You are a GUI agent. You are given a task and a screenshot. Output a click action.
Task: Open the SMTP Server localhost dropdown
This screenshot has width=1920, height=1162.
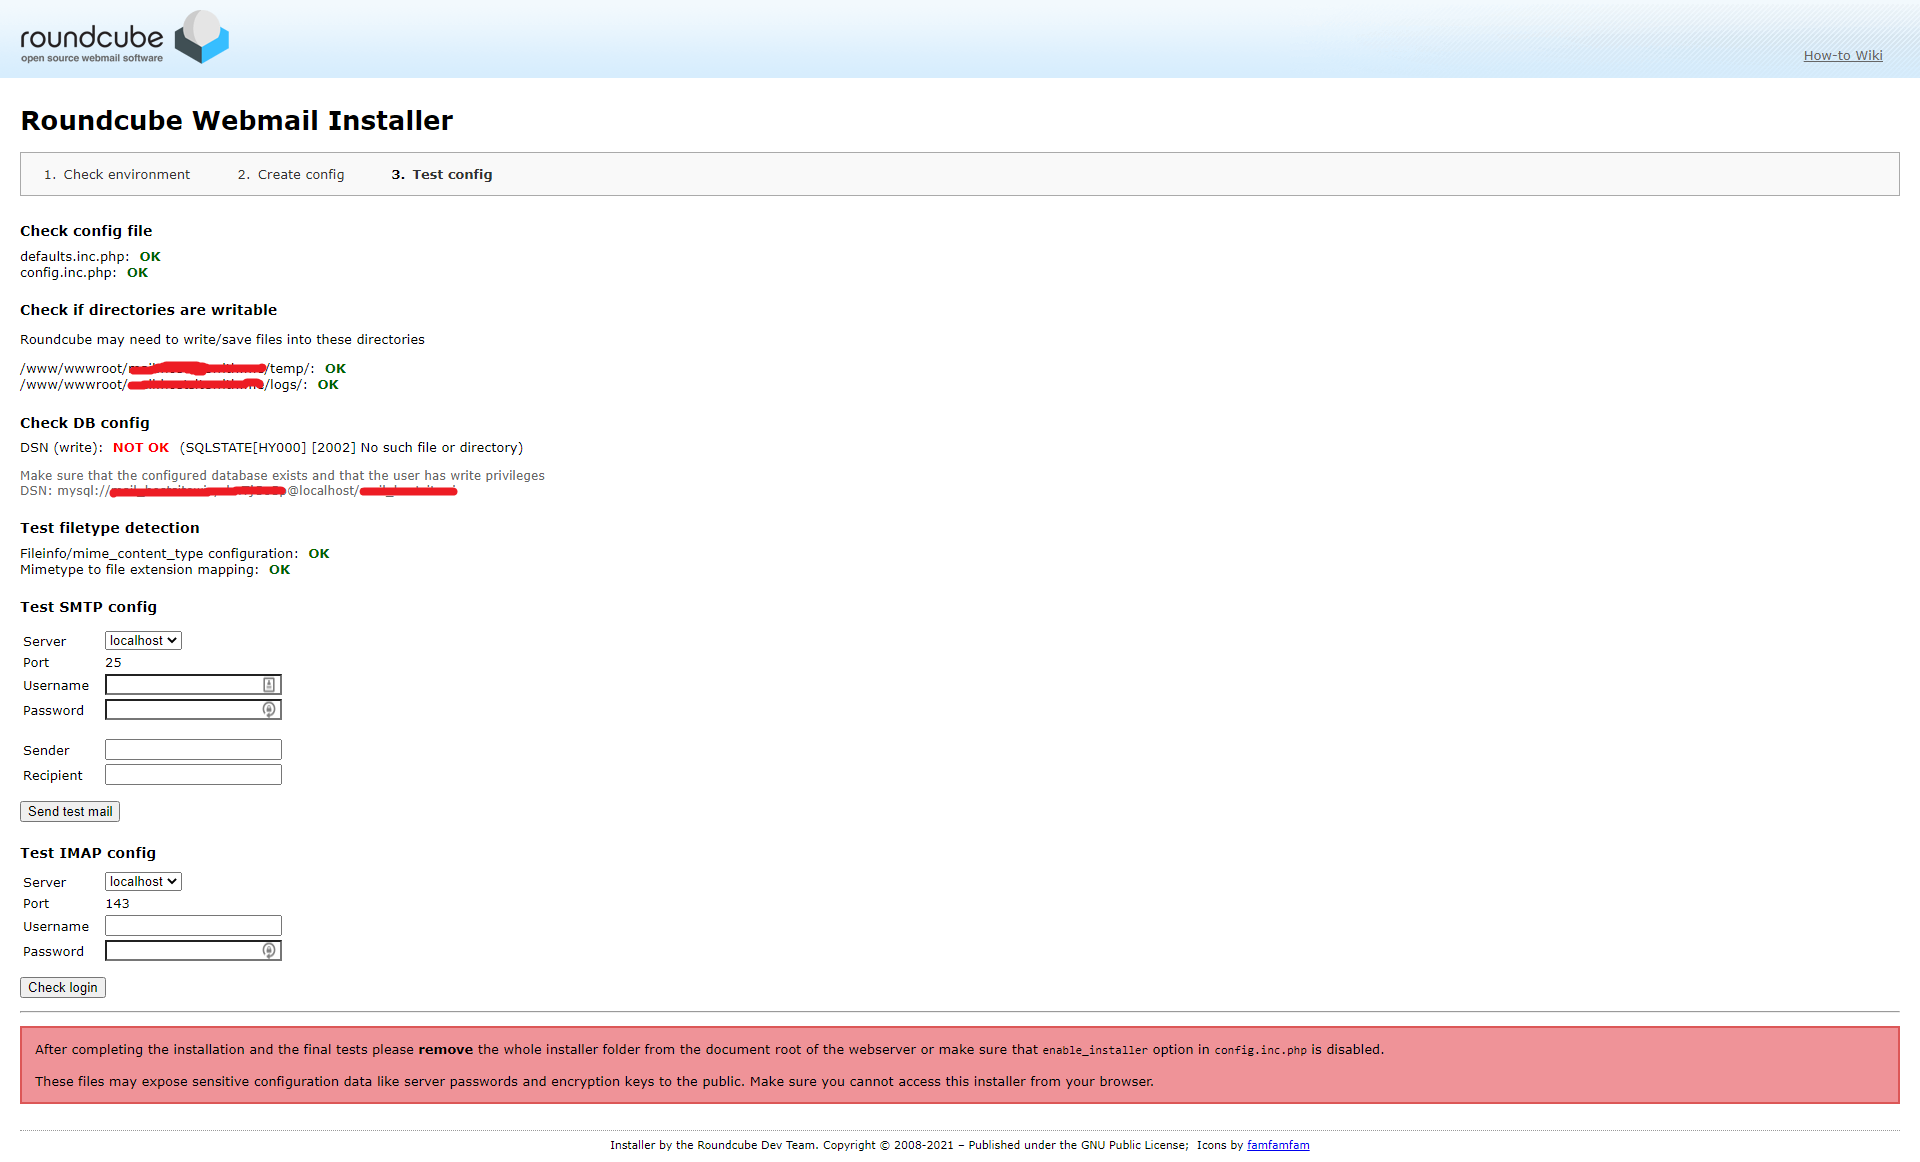point(143,641)
